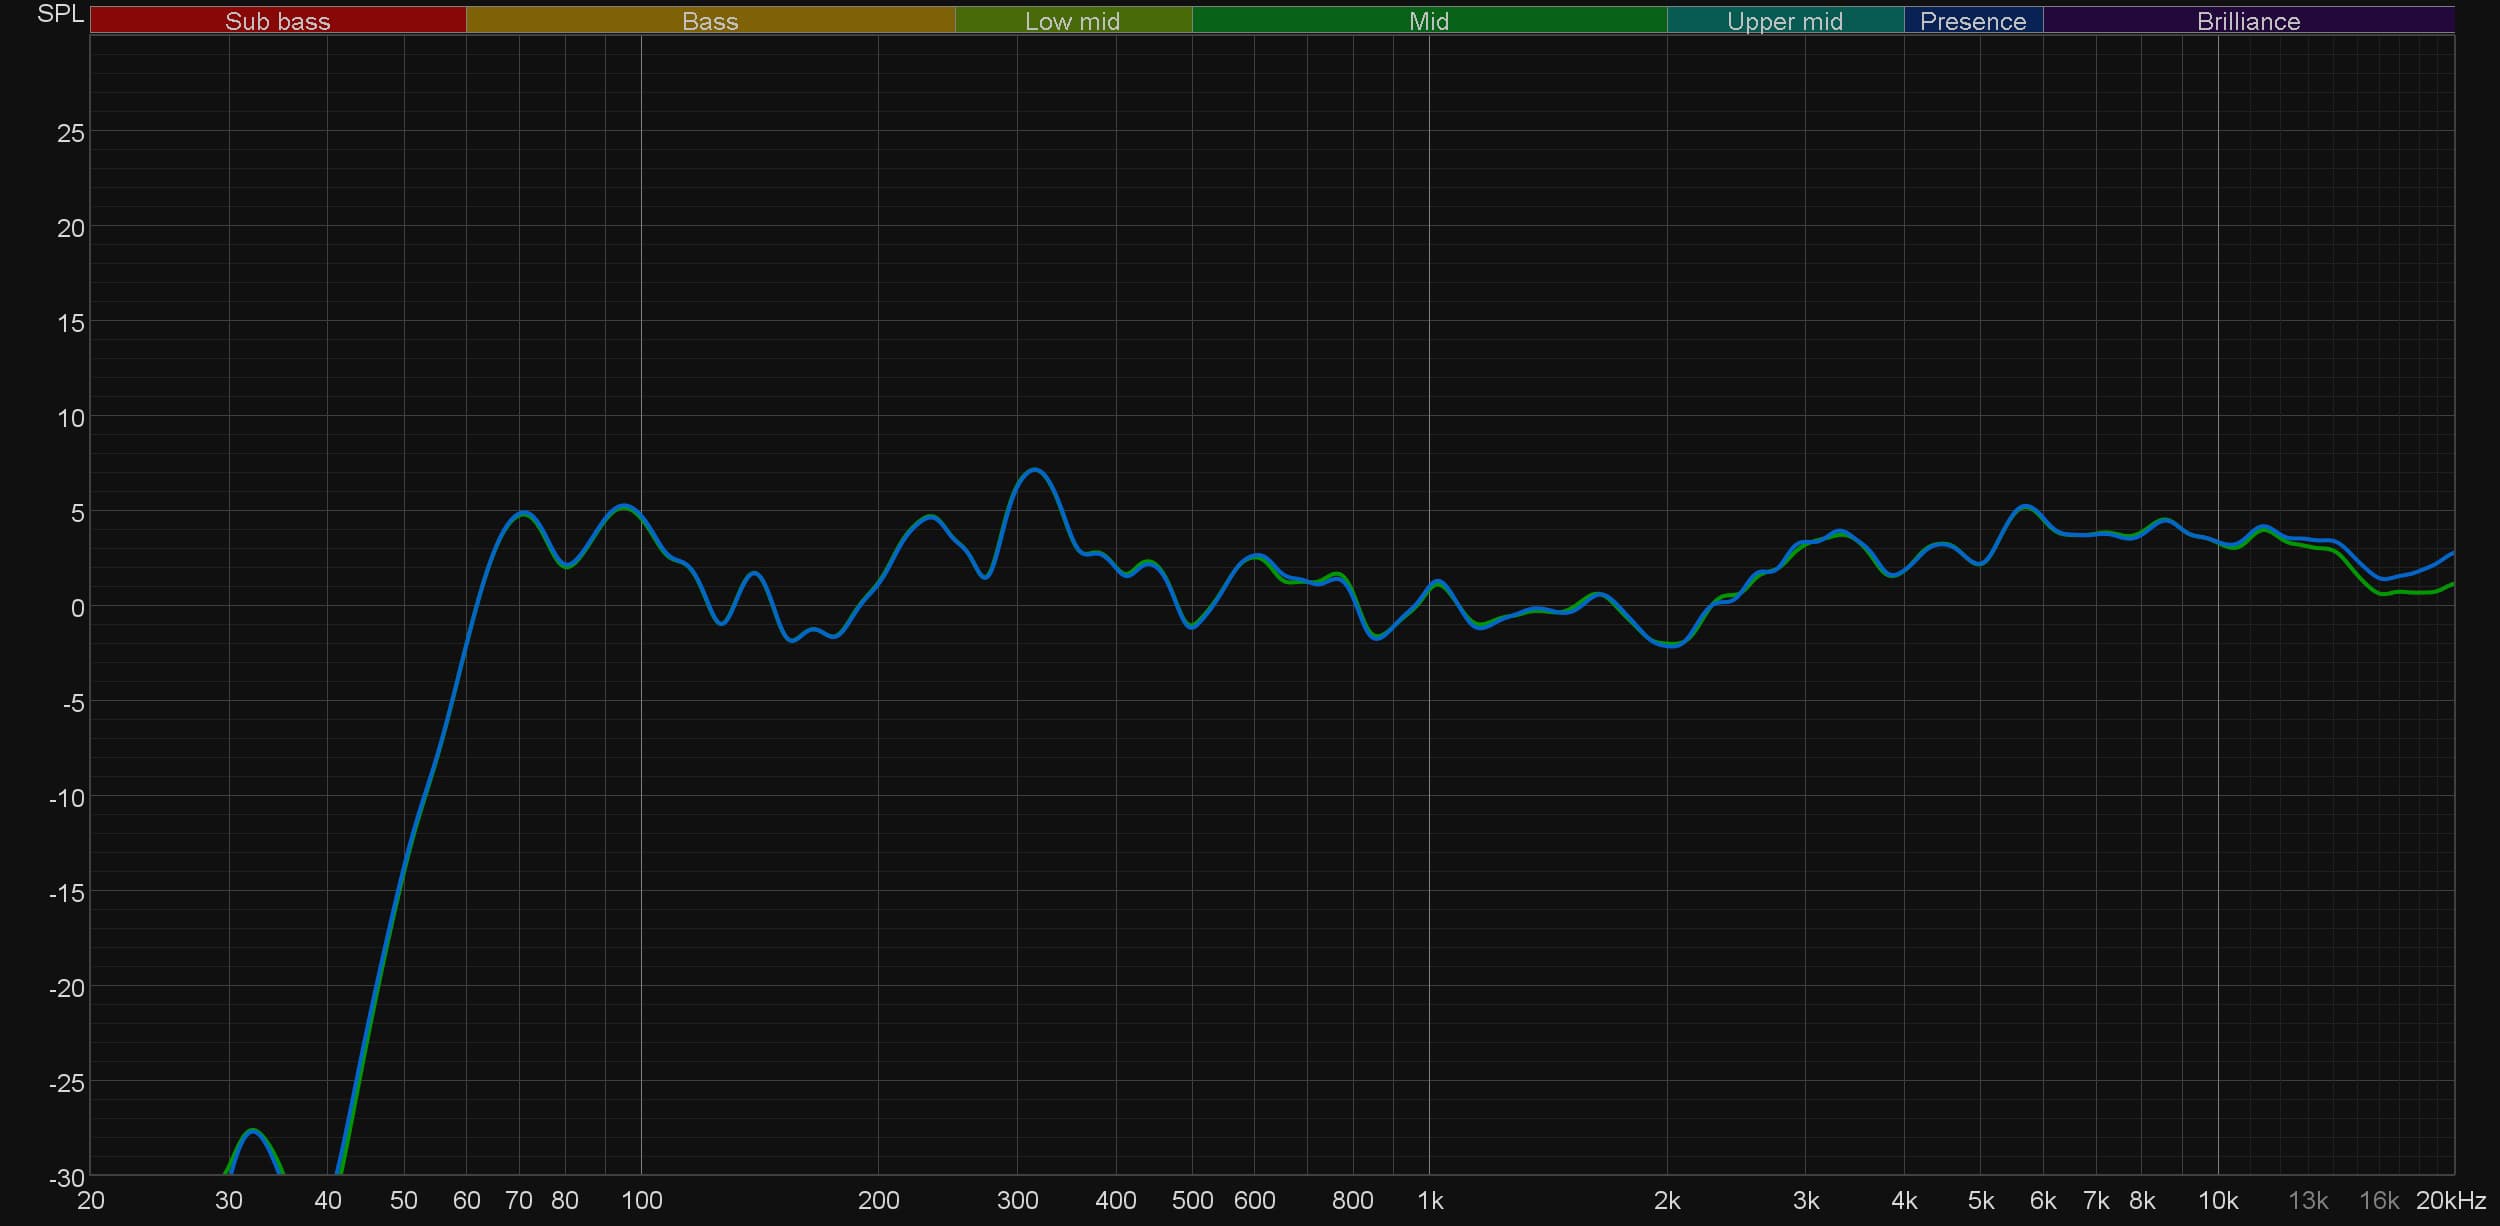This screenshot has height=1226, width=2500.
Task: Click the blue trace end at 20kHz
Action: click(2451, 553)
